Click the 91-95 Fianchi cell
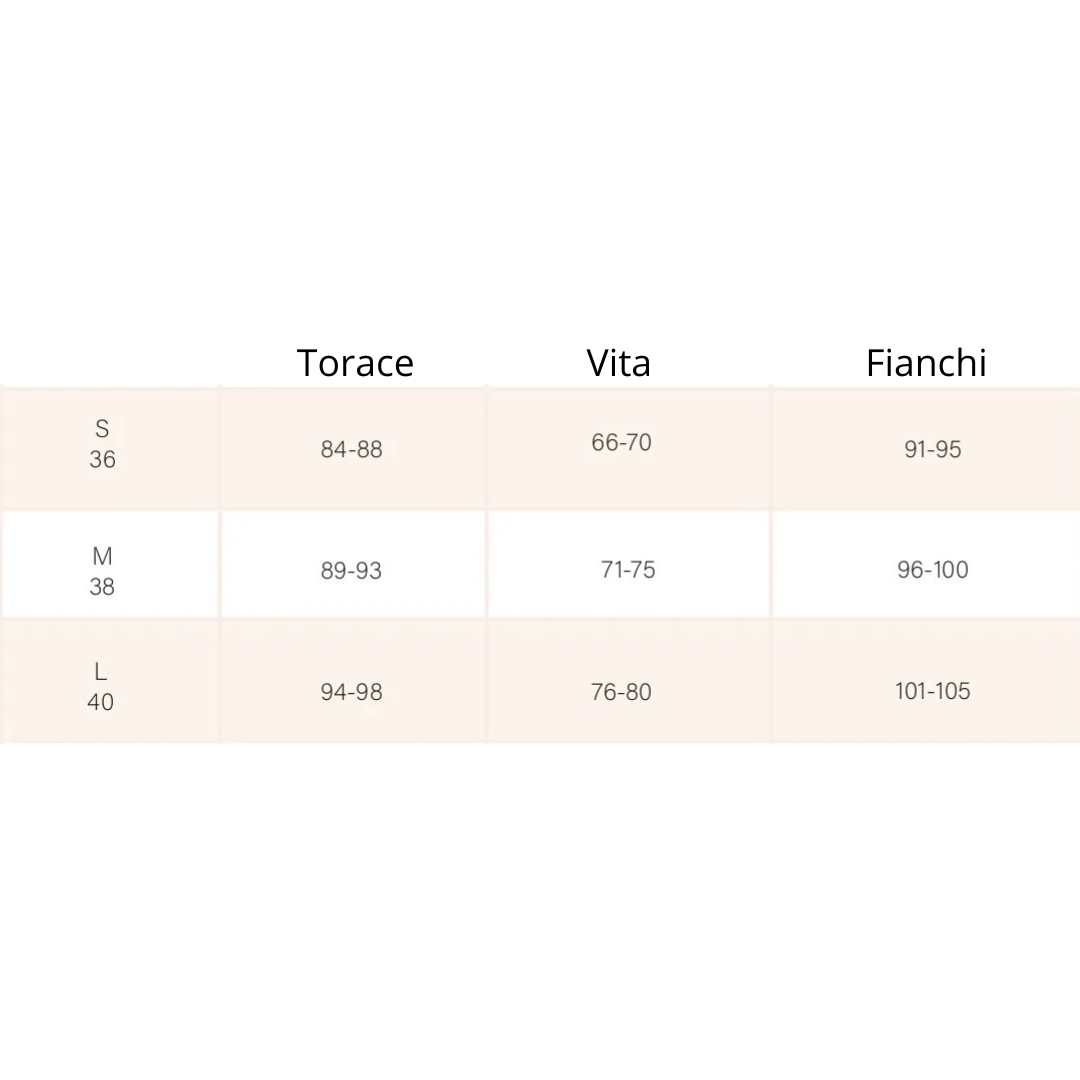The image size is (1080, 1080). [x=932, y=450]
